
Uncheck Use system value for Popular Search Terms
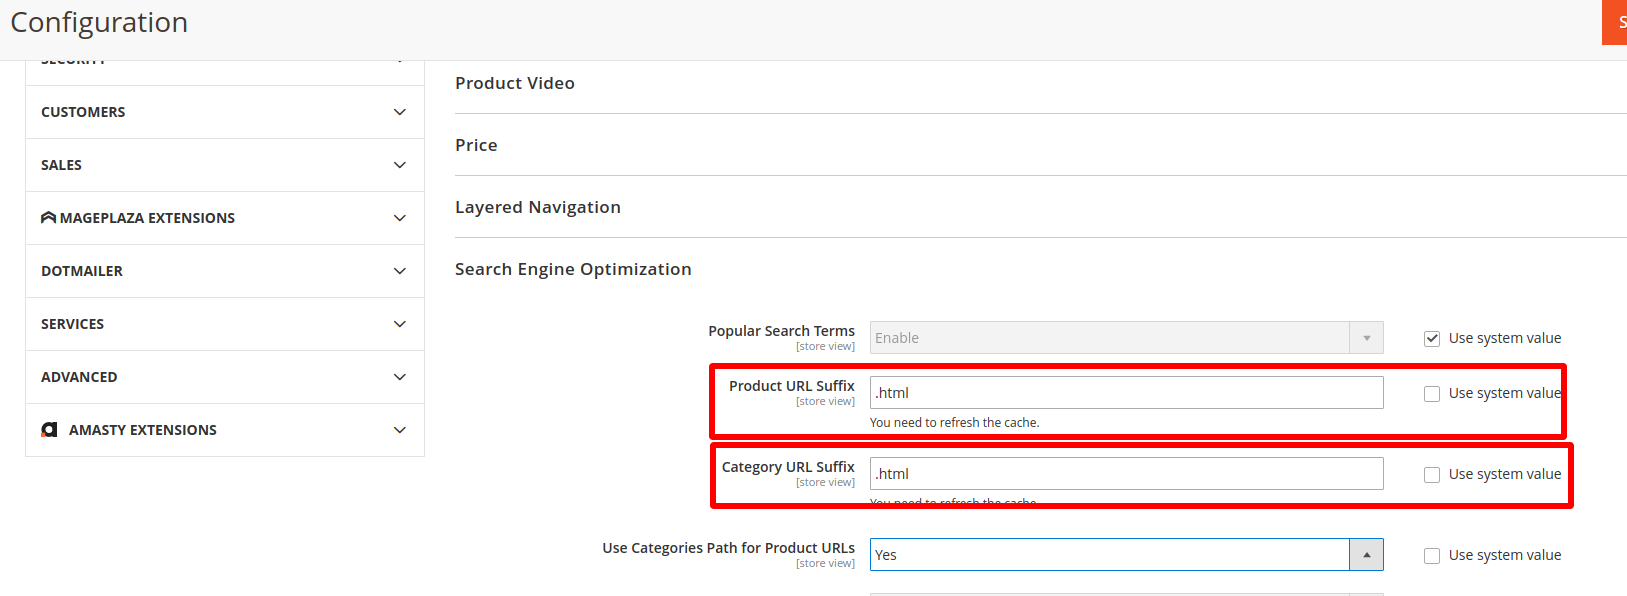coord(1432,339)
